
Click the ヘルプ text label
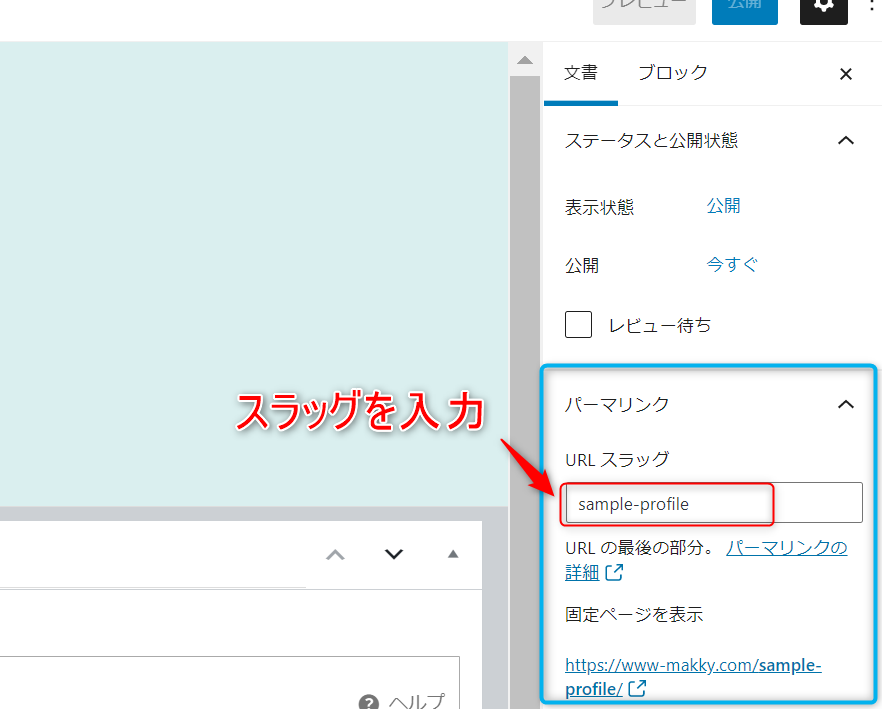[x=416, y=701]
